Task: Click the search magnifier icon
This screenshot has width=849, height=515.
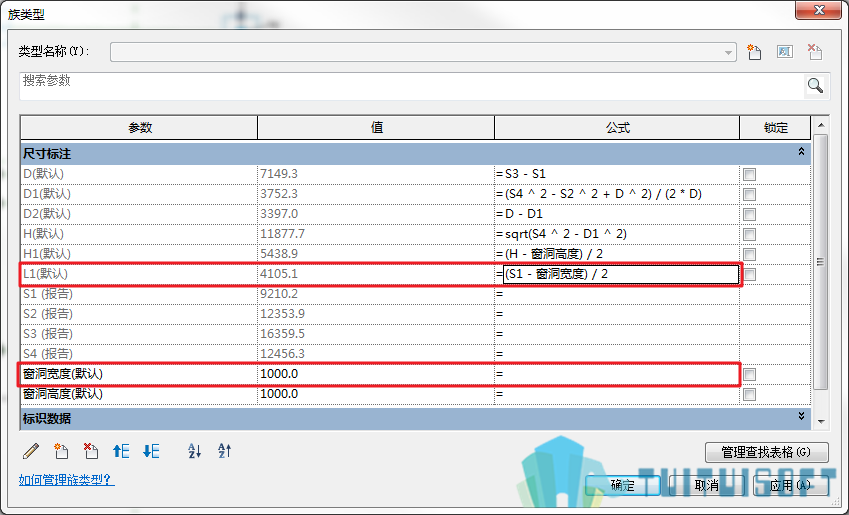Action: point(815,86)
